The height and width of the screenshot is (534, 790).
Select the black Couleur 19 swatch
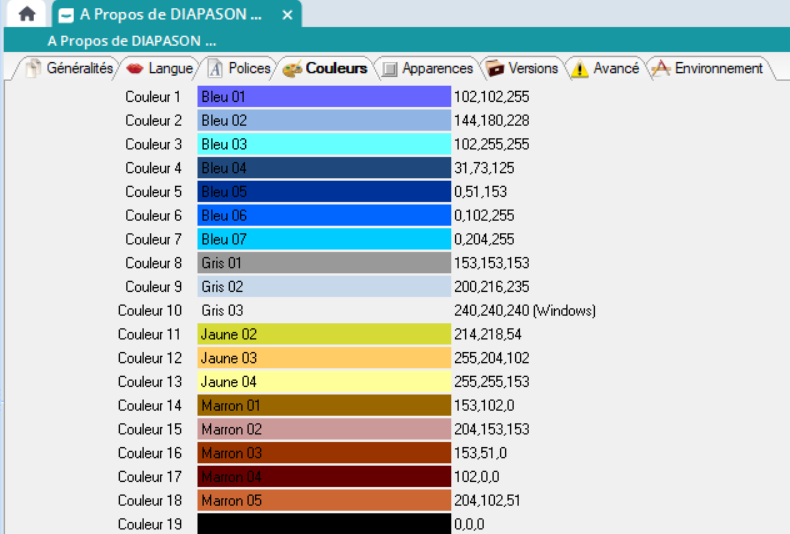(x=324, y=524)
